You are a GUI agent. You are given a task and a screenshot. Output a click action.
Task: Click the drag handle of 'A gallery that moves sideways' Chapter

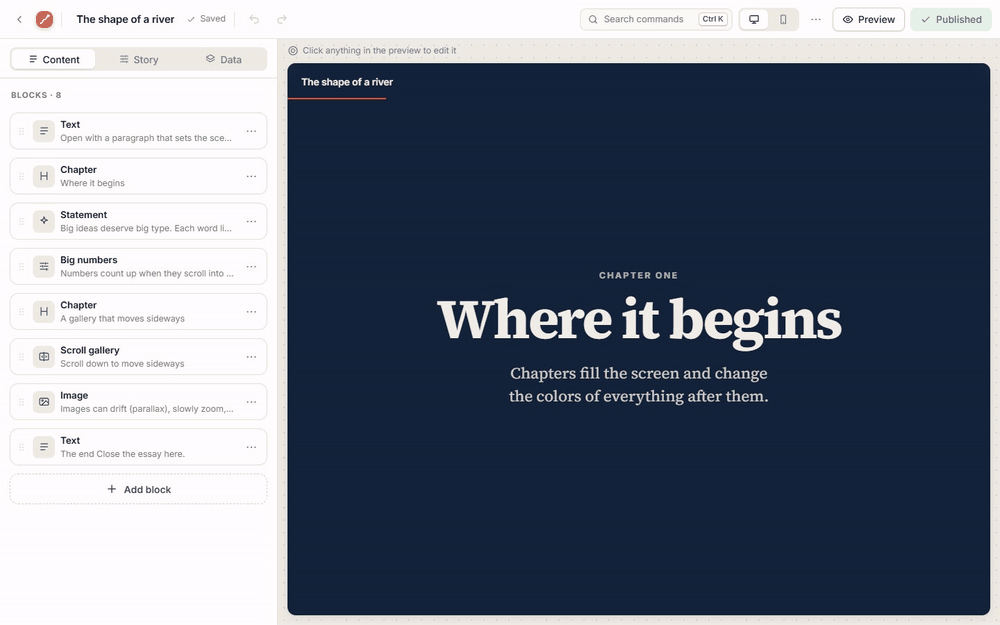(21, 311)
